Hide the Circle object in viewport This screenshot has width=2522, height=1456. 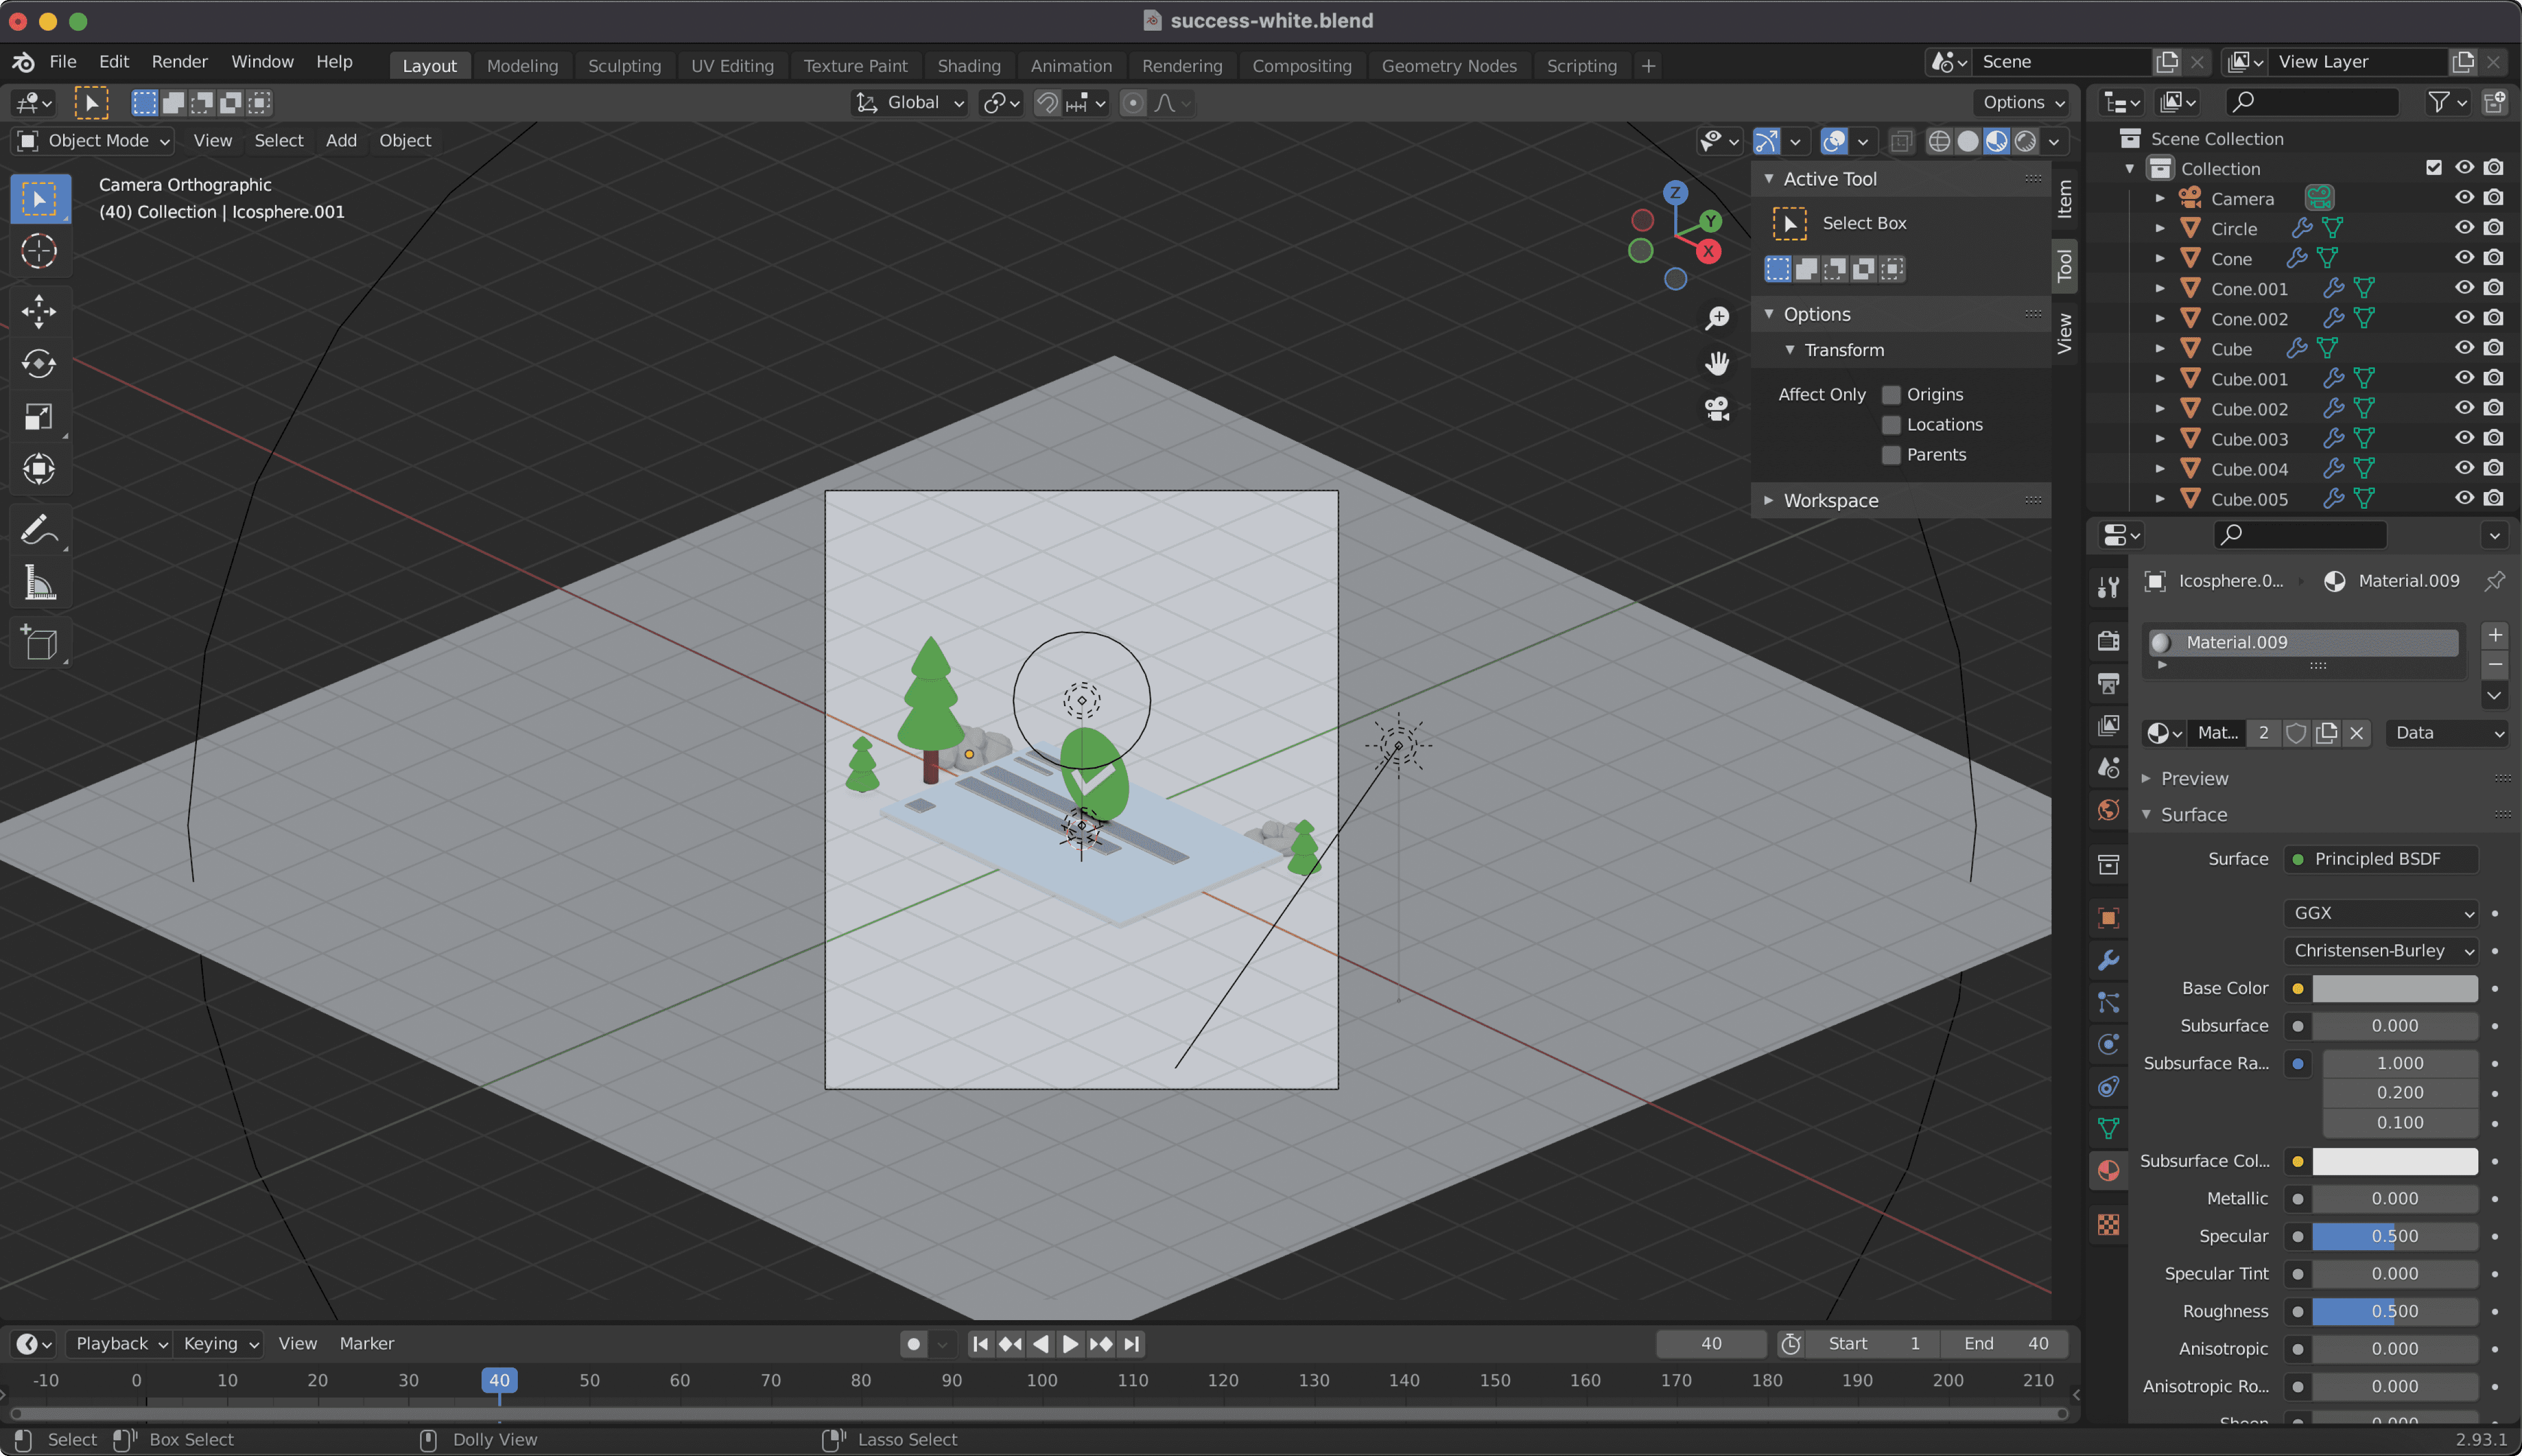click(2464, 228)
